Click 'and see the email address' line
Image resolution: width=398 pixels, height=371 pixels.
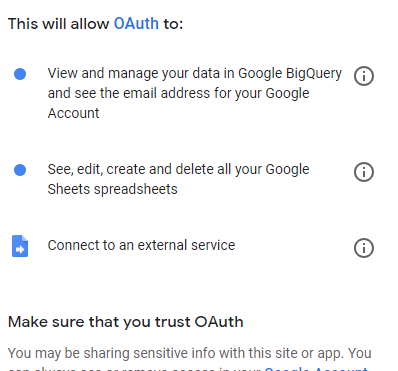click(x=178, y=93)
